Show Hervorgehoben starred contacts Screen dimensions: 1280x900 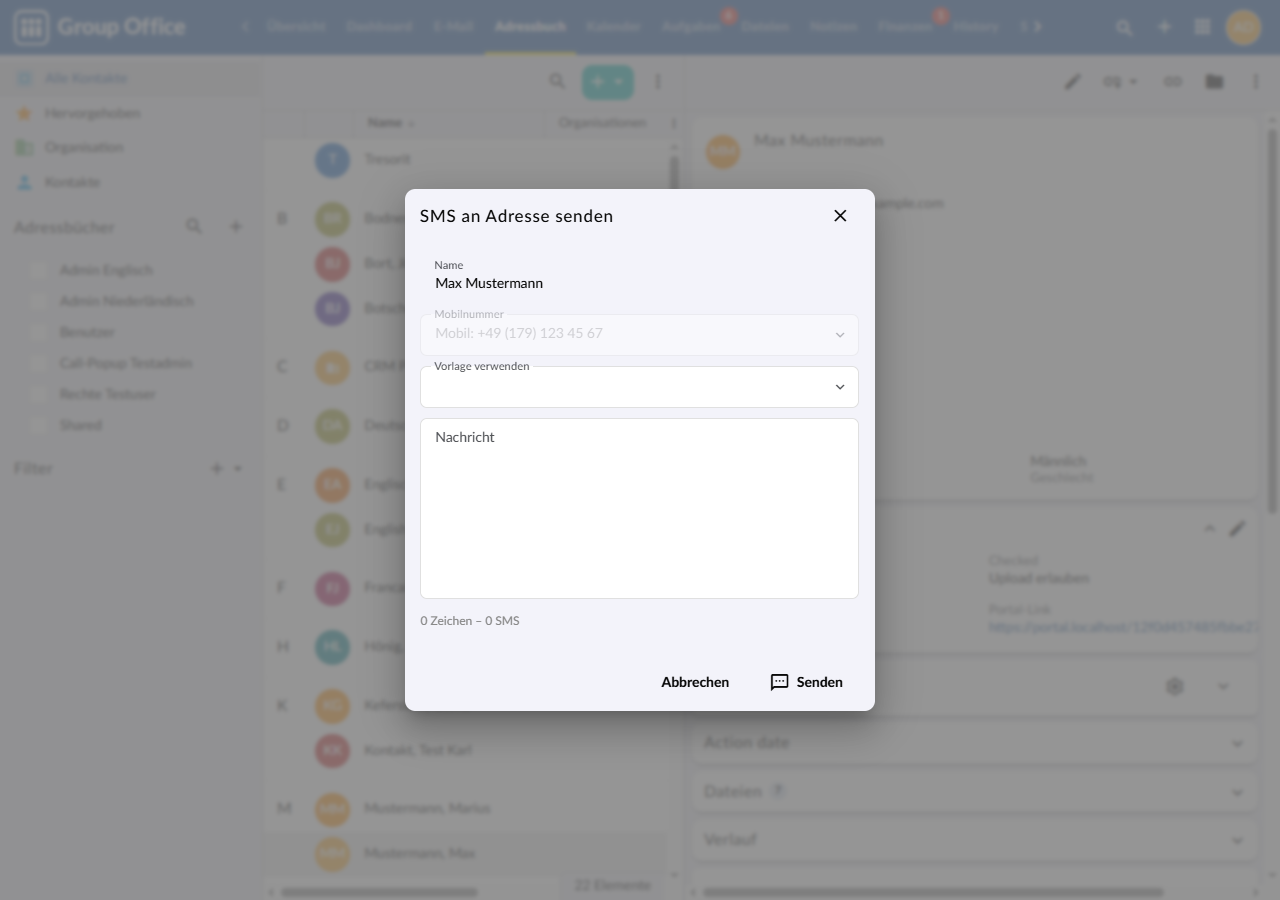point(130,113)
